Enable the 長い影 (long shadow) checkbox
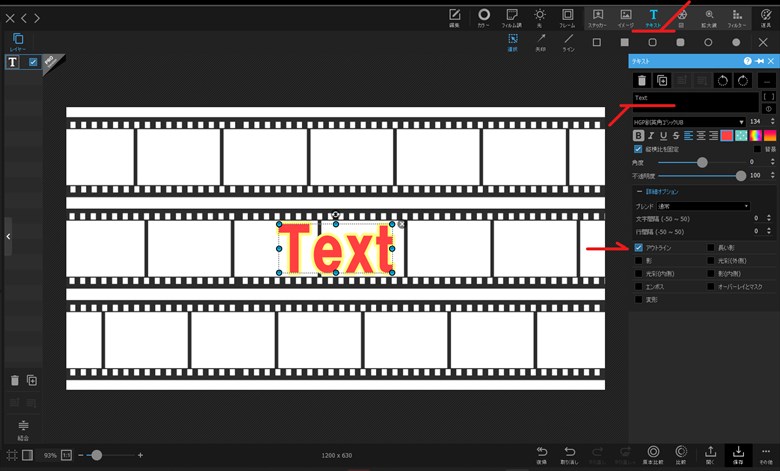 pyautogui.click(x=711, y=247)
